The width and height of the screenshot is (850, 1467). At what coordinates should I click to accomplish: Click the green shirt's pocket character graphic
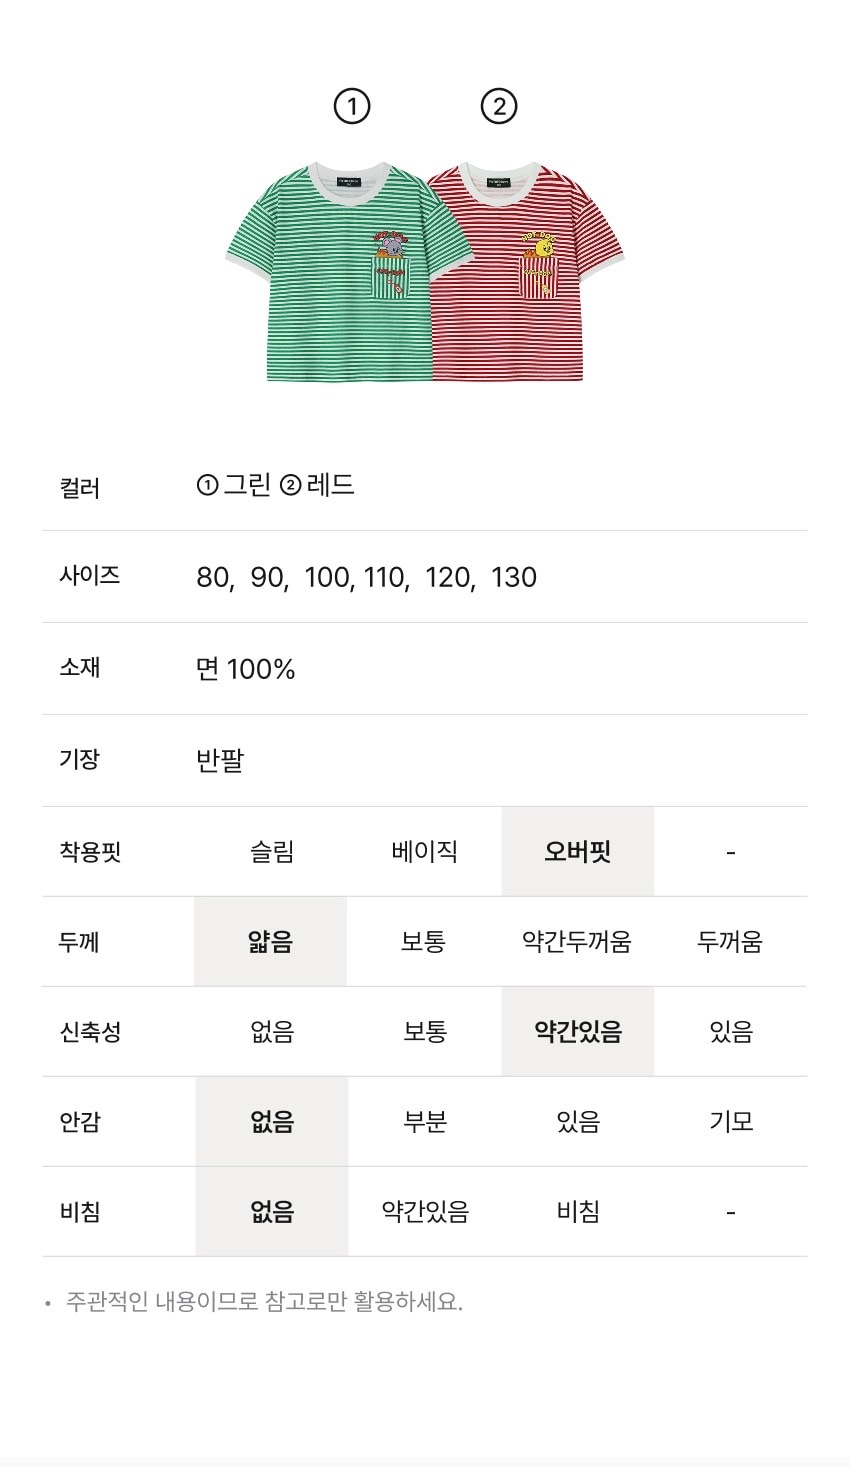pyautogui.click(x=391, y=262)
